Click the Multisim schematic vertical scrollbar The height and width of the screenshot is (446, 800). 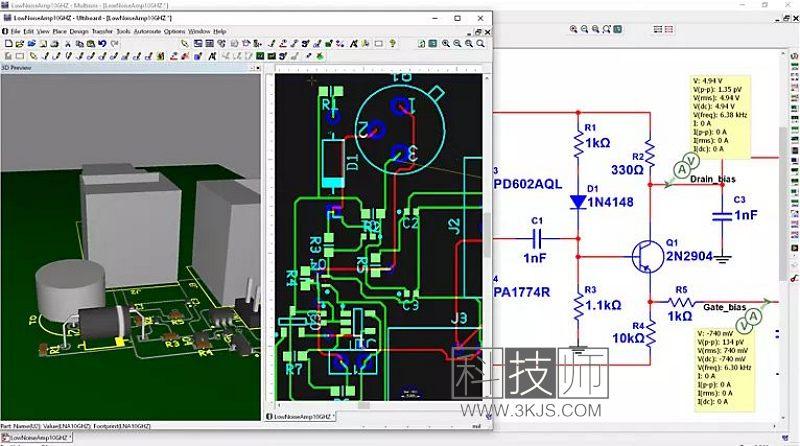point(783,204)
